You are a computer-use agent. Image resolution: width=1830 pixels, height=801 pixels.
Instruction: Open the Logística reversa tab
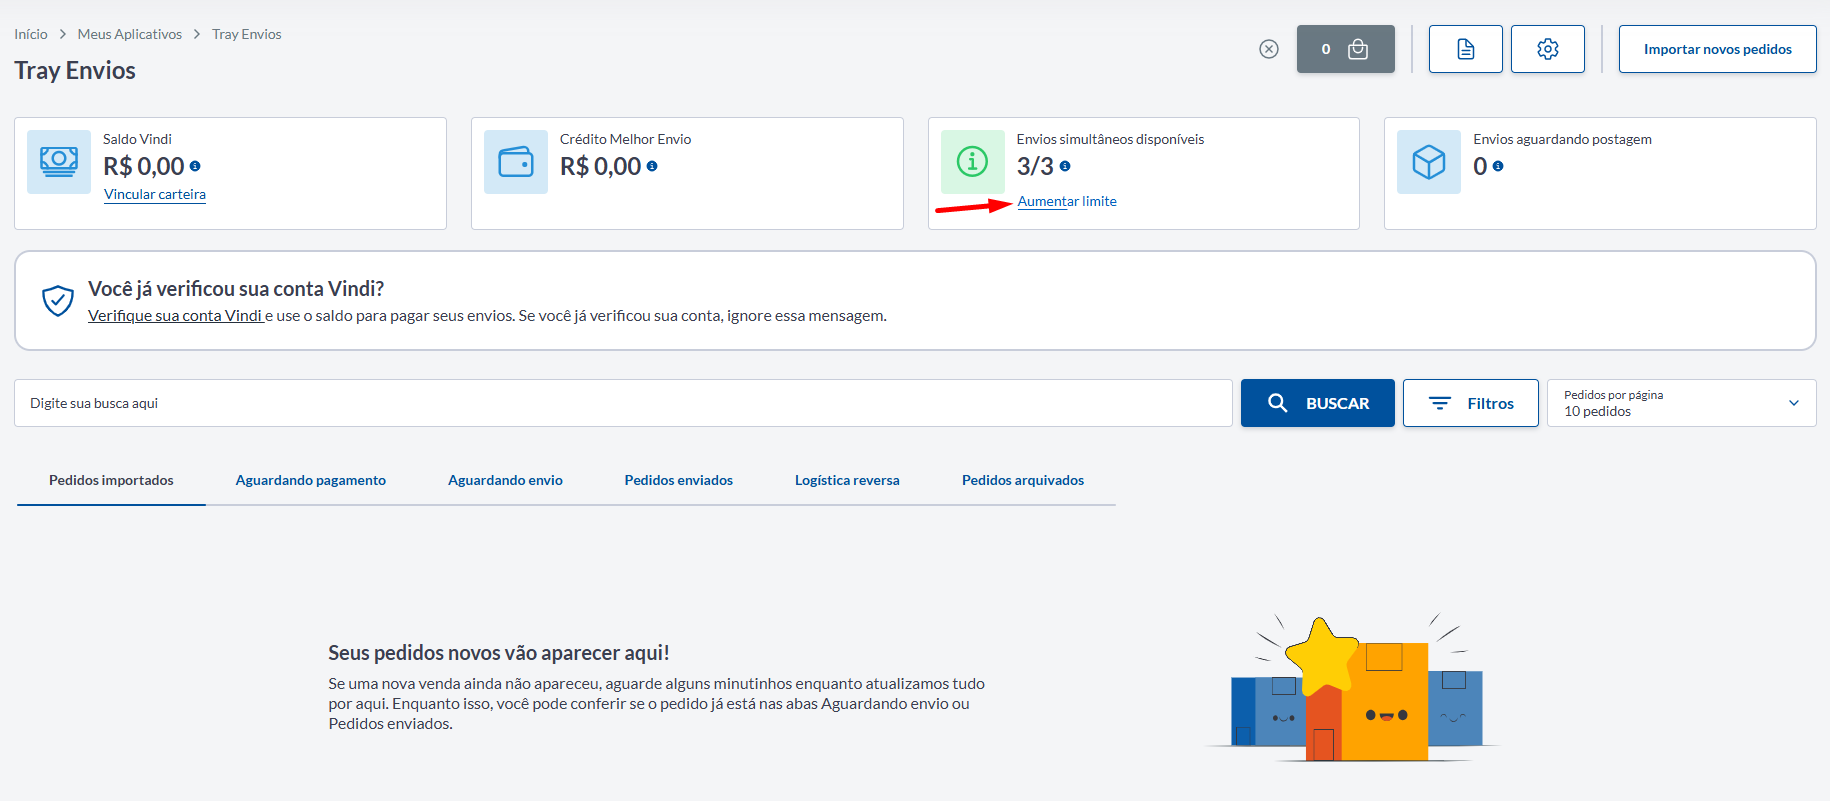pos(847,481)
